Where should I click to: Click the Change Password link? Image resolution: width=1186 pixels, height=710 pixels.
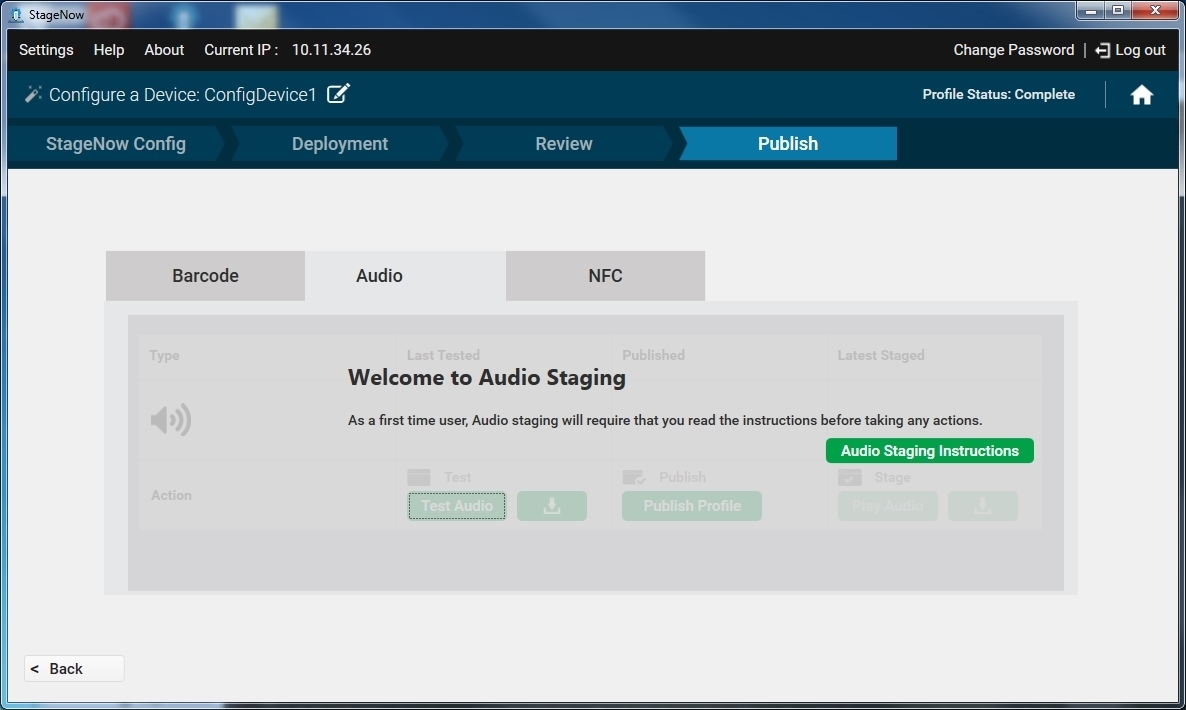point(1013,50)
